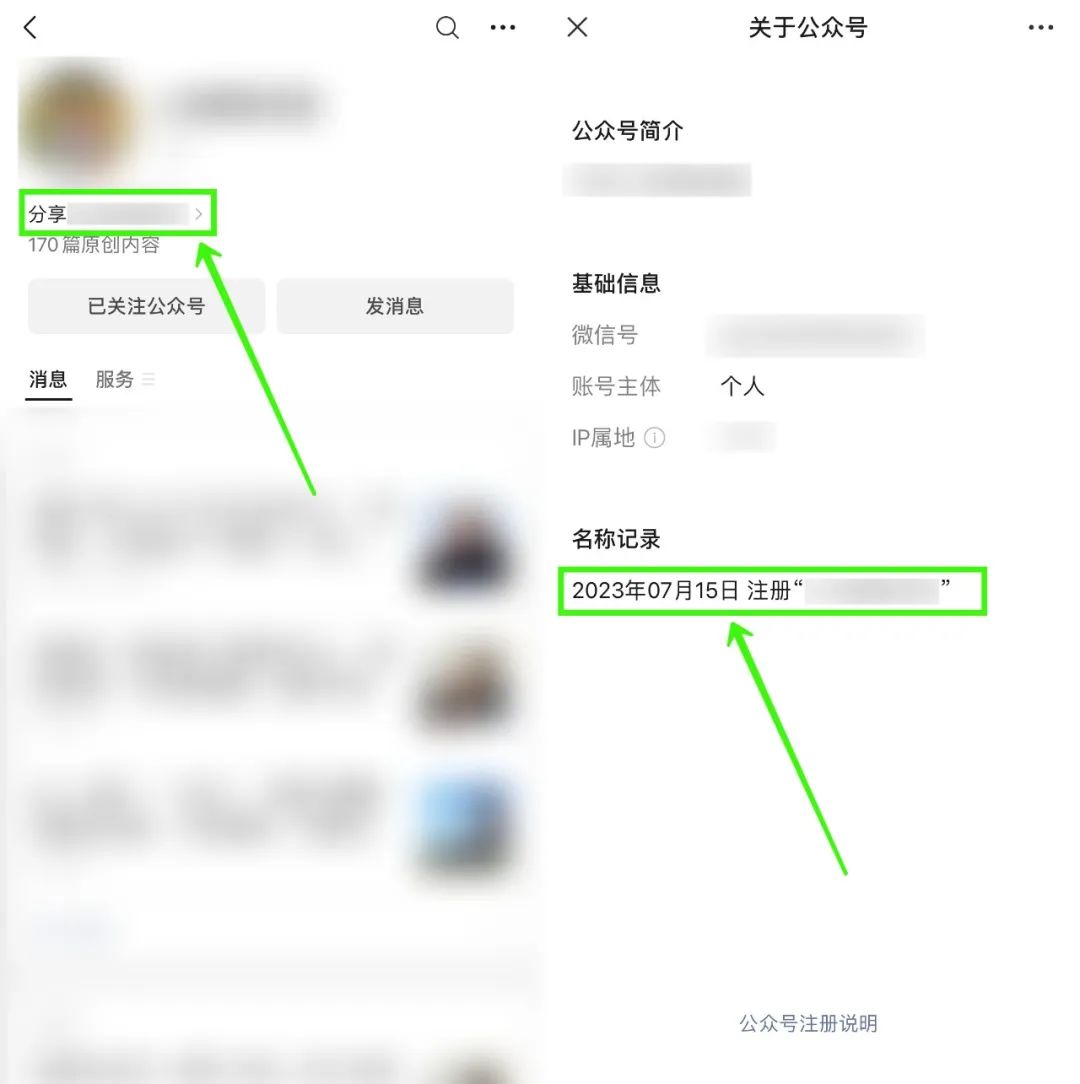1080x1084 pixels.
Task: Tap the back arrow on the profile page
Action: coord(30,28)
